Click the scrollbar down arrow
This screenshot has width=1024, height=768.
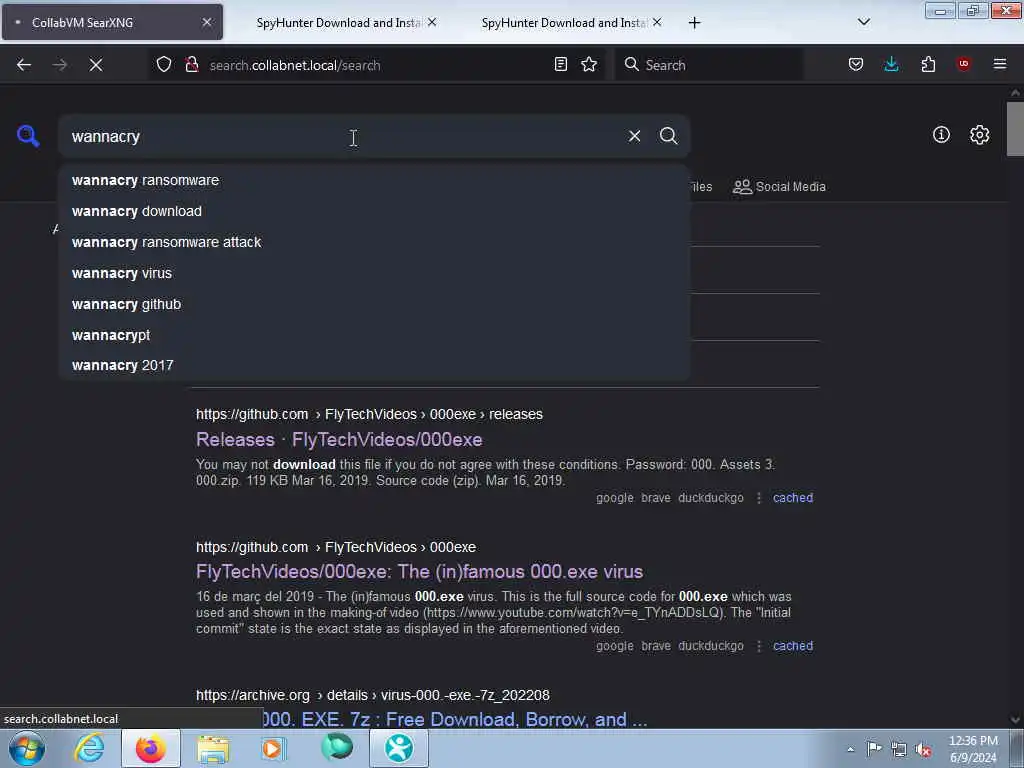click(x=1015, y=720)
